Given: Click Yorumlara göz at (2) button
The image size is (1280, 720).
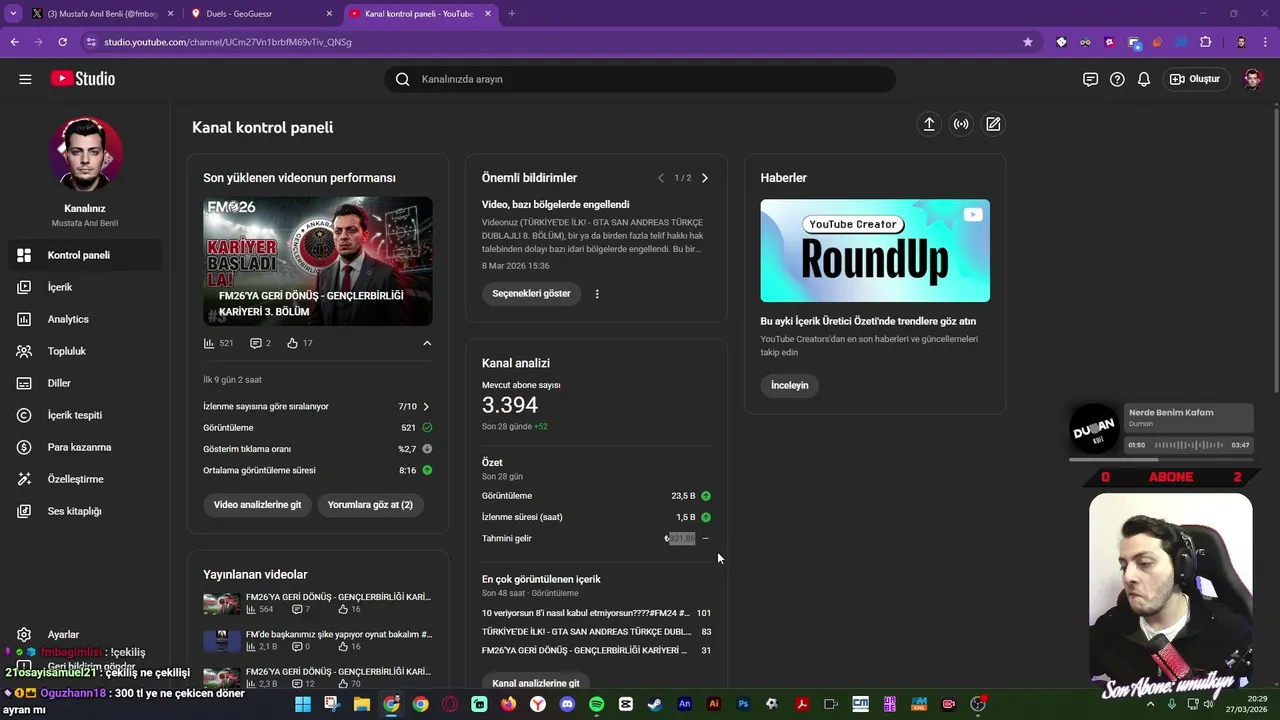Looking at the screenshot, I should [370, 505].
